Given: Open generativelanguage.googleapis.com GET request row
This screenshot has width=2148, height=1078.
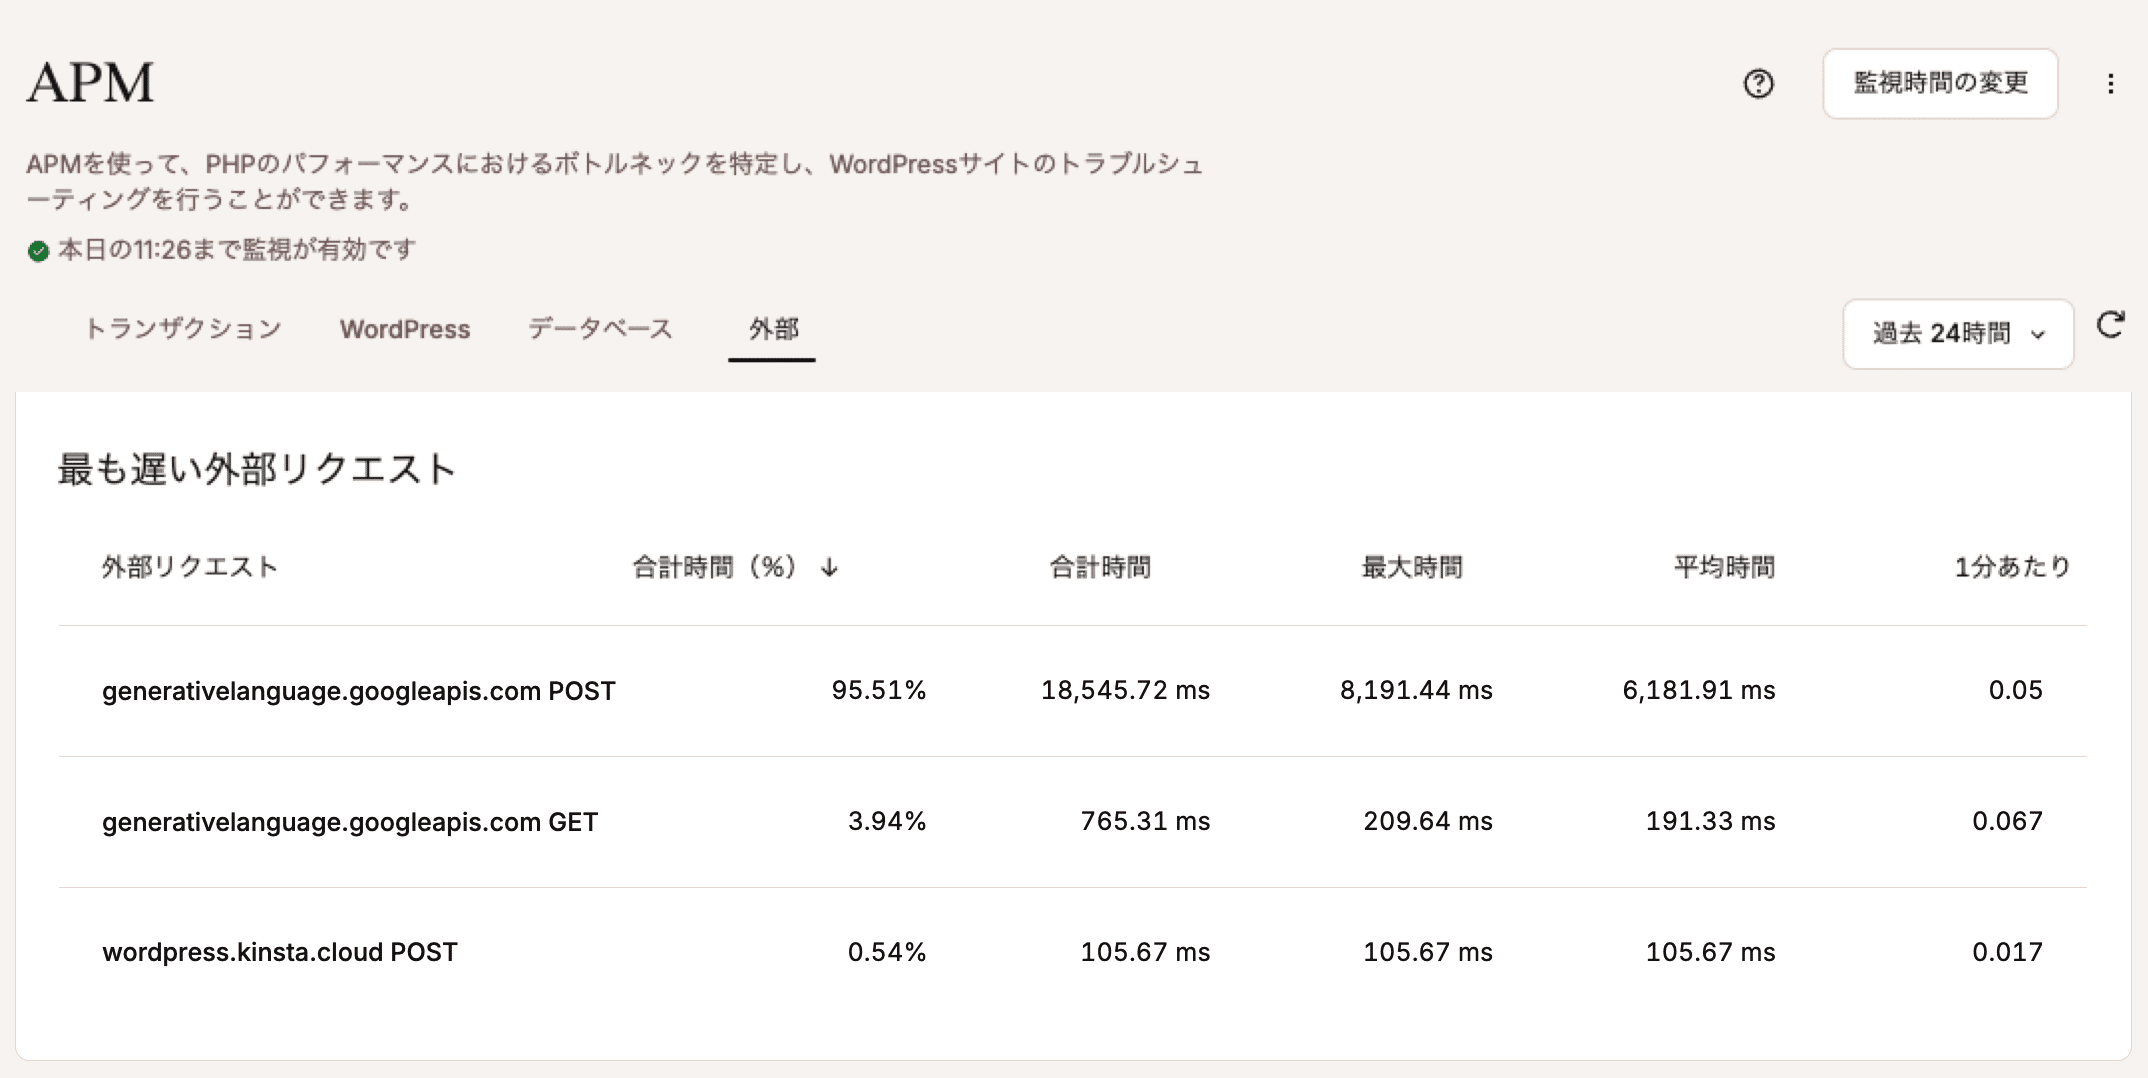Looking at the screenshot, I should click(1073, 822).
